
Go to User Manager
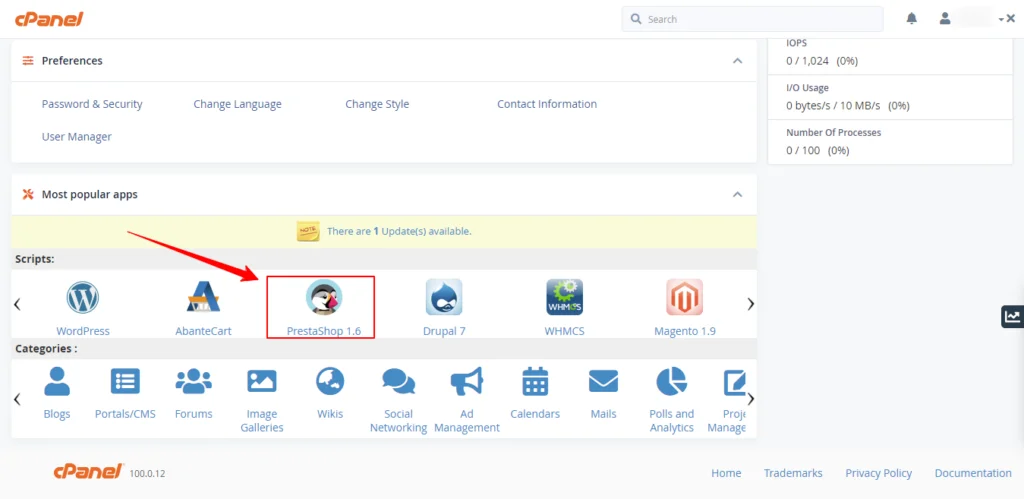pyautogui.click(x=77, y=137)
